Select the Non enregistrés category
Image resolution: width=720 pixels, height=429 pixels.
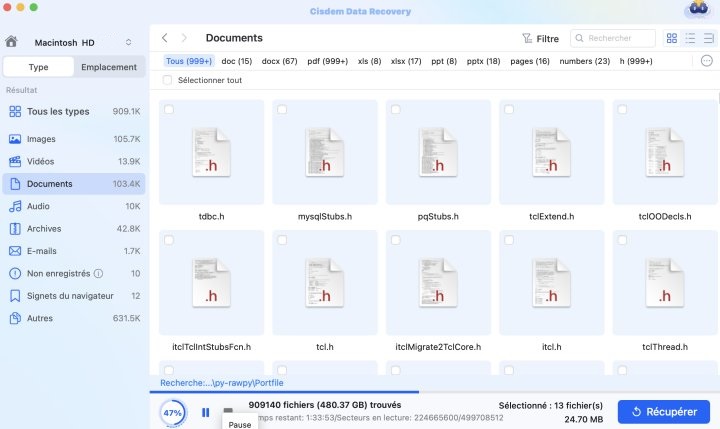74,273
